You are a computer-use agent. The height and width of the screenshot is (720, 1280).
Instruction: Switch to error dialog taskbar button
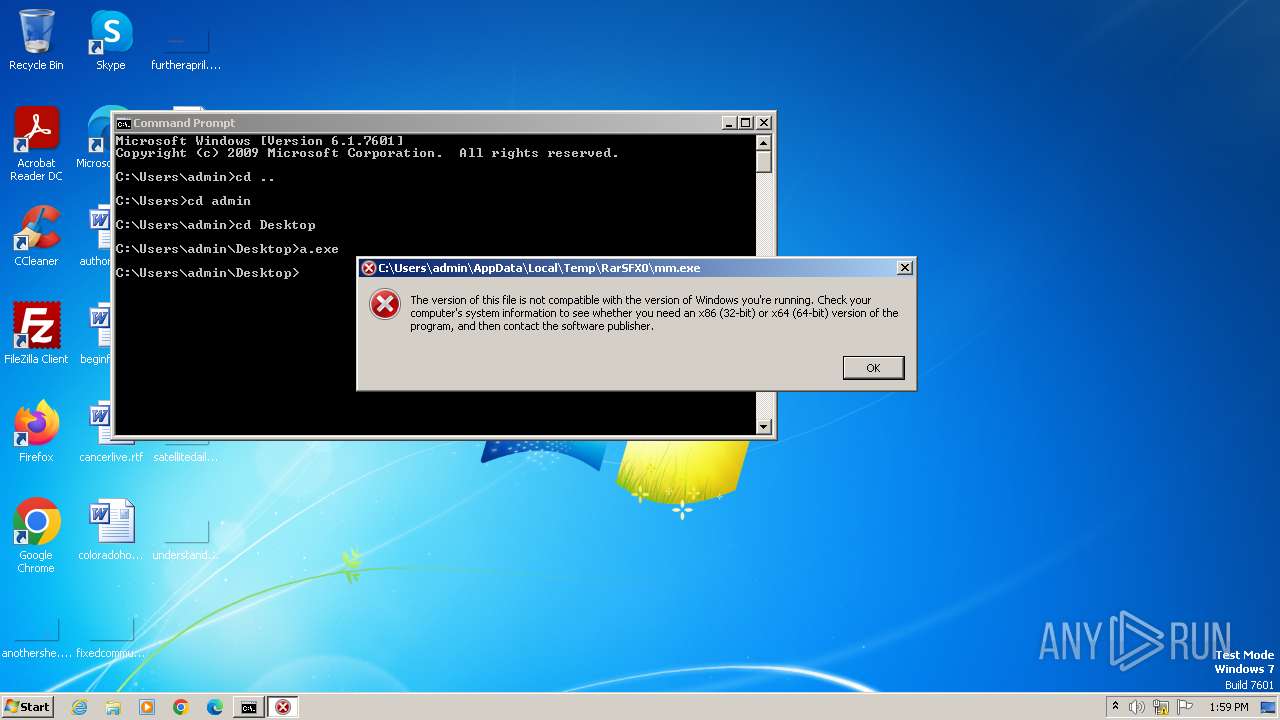click(x=283, y=707)
